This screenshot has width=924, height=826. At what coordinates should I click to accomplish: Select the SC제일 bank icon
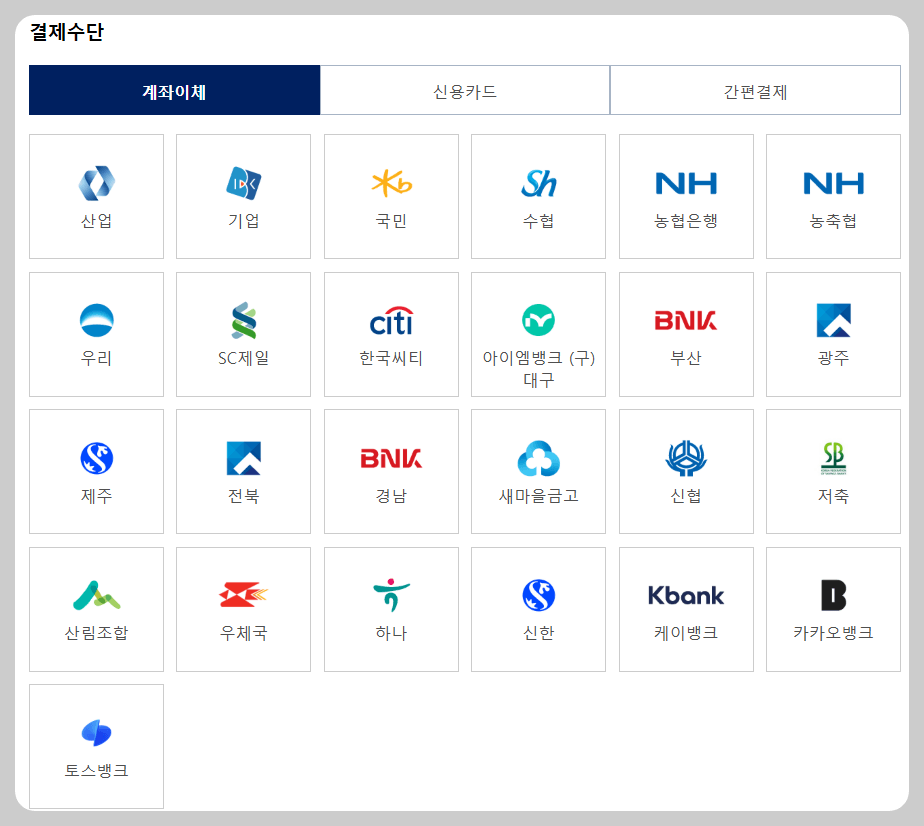243,334
